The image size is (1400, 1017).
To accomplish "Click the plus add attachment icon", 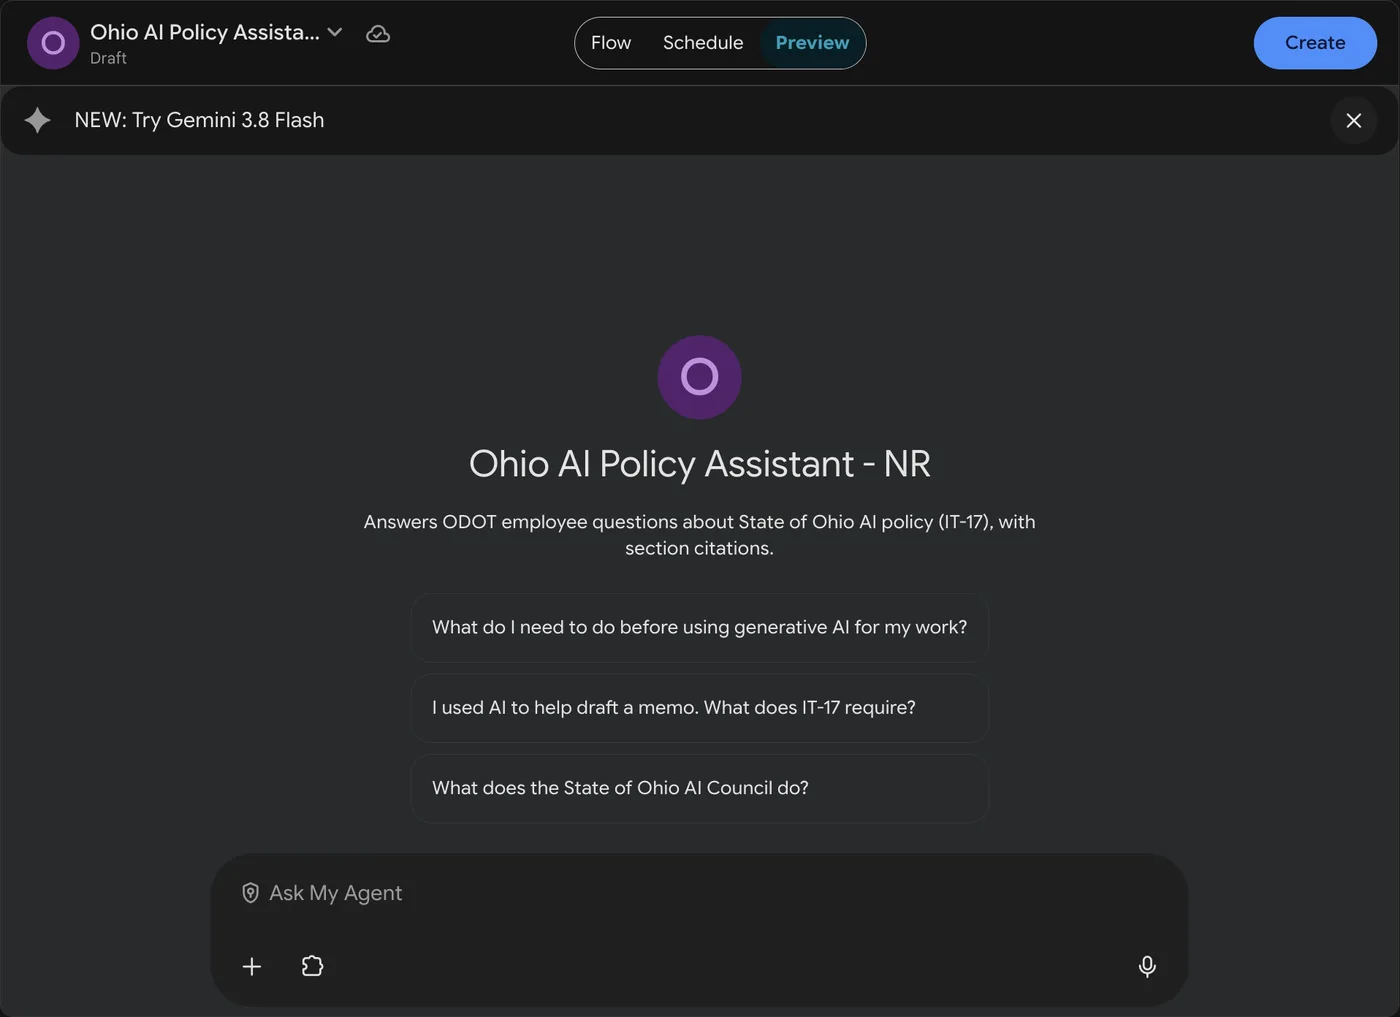I will [x=252, y=966].
